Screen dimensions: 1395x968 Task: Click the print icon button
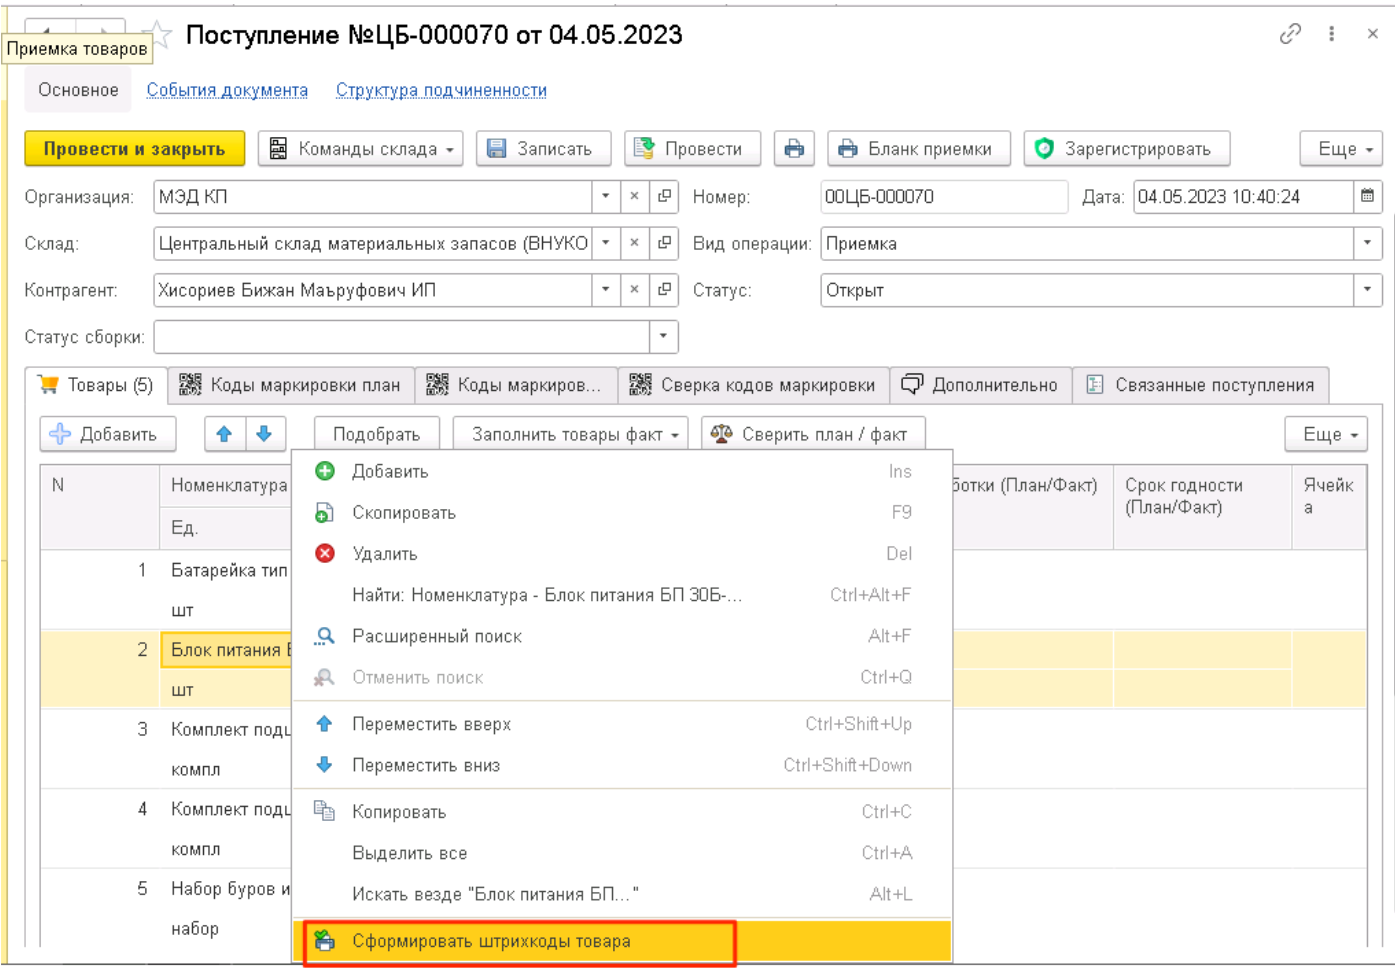click(794, 149)
